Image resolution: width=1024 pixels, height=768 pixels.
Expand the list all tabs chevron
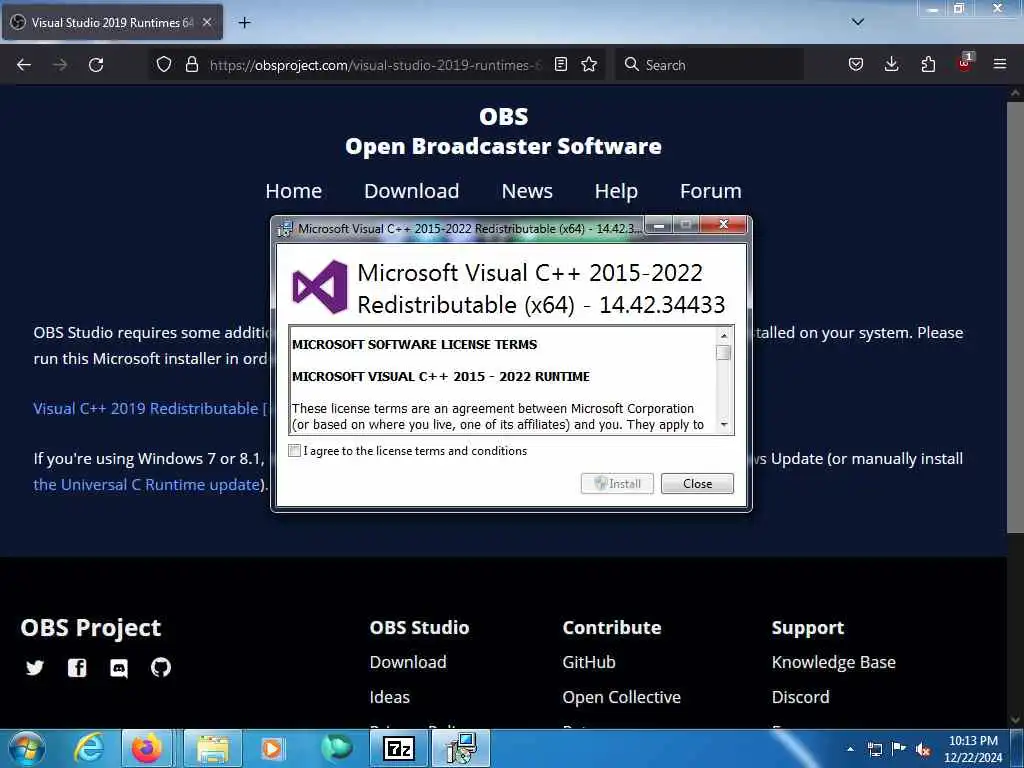(857, 22)
